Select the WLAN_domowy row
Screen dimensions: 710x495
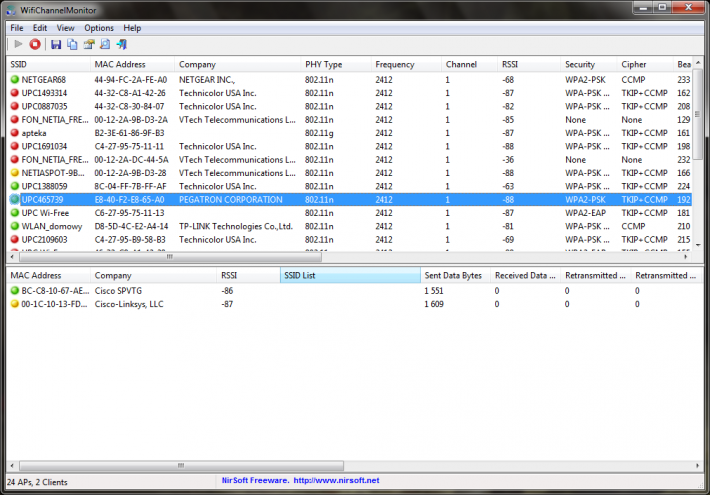(350, 226)
